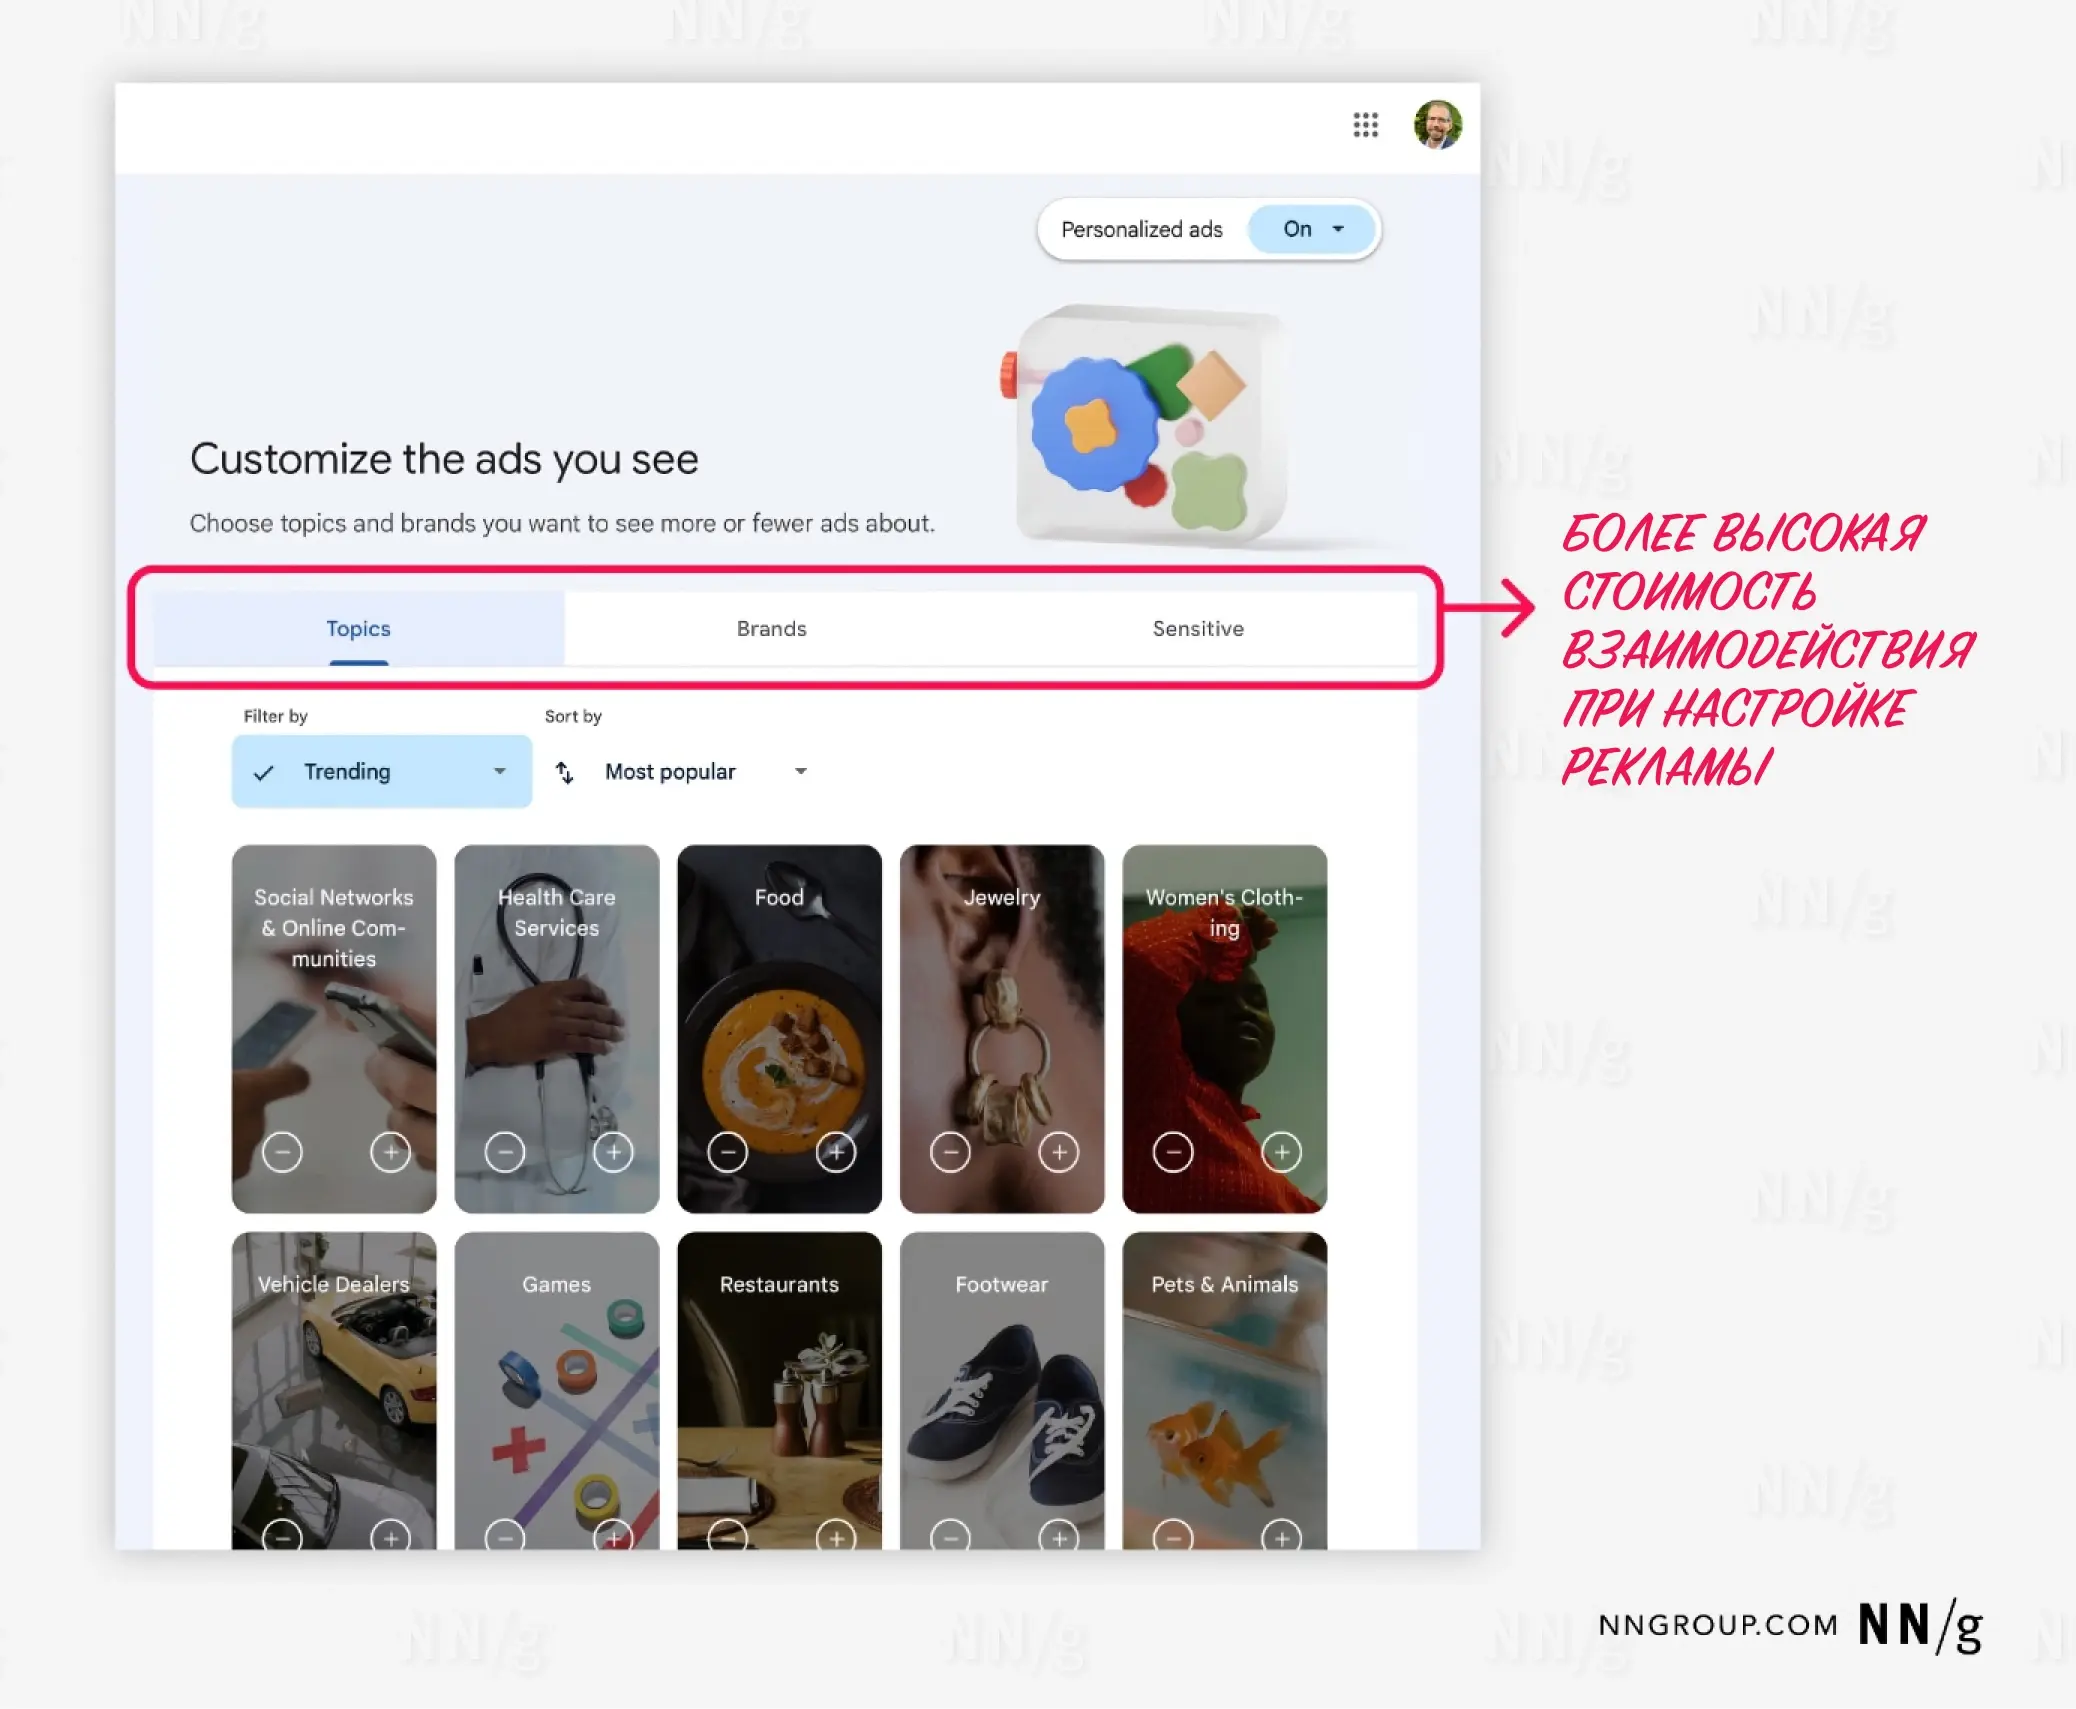2076x1709 pixels.
Task: Select the Topics tab
Action: [358, 629]
